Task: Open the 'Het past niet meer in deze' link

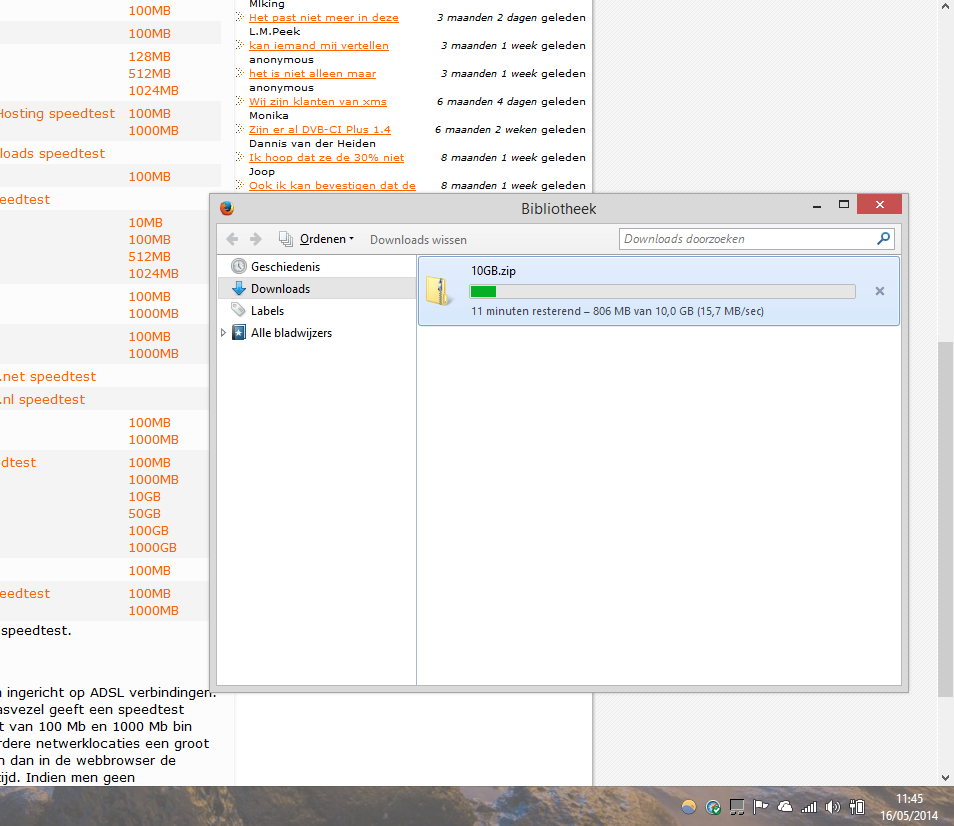Action: [x=323, y=18]
